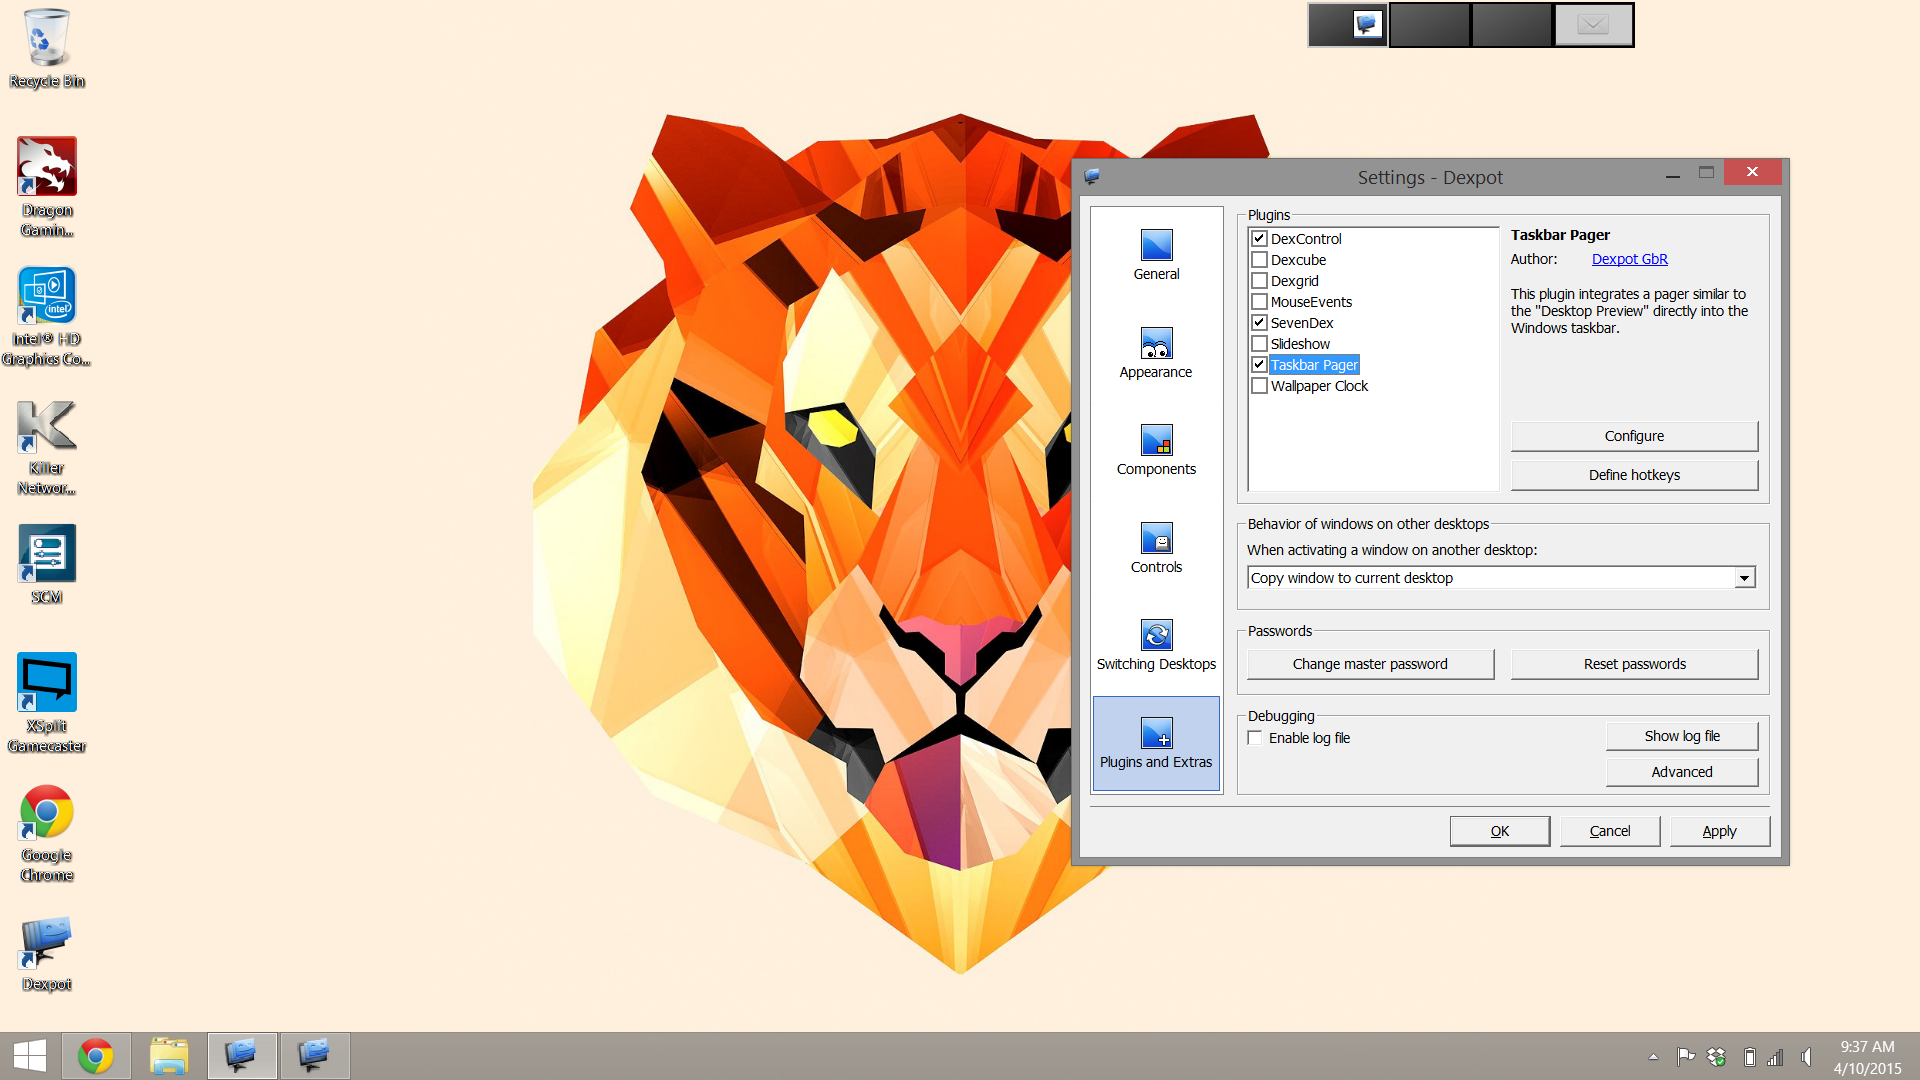1920x1080 pixels.
Task: Select Taskbar Pager in the plugins list
Action: pos(1313,364)
